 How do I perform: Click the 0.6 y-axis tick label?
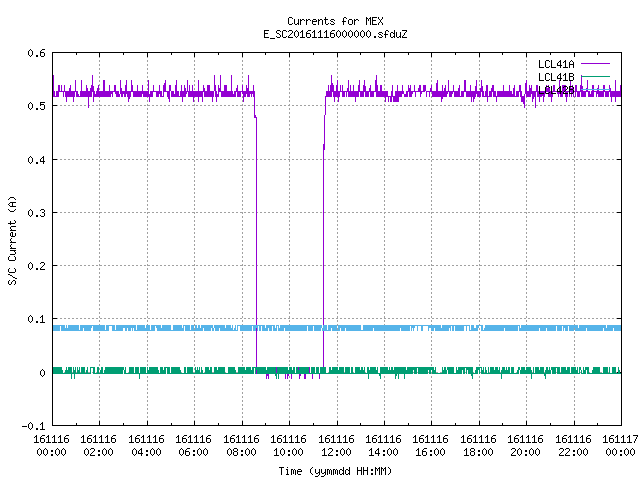point(36,53)
